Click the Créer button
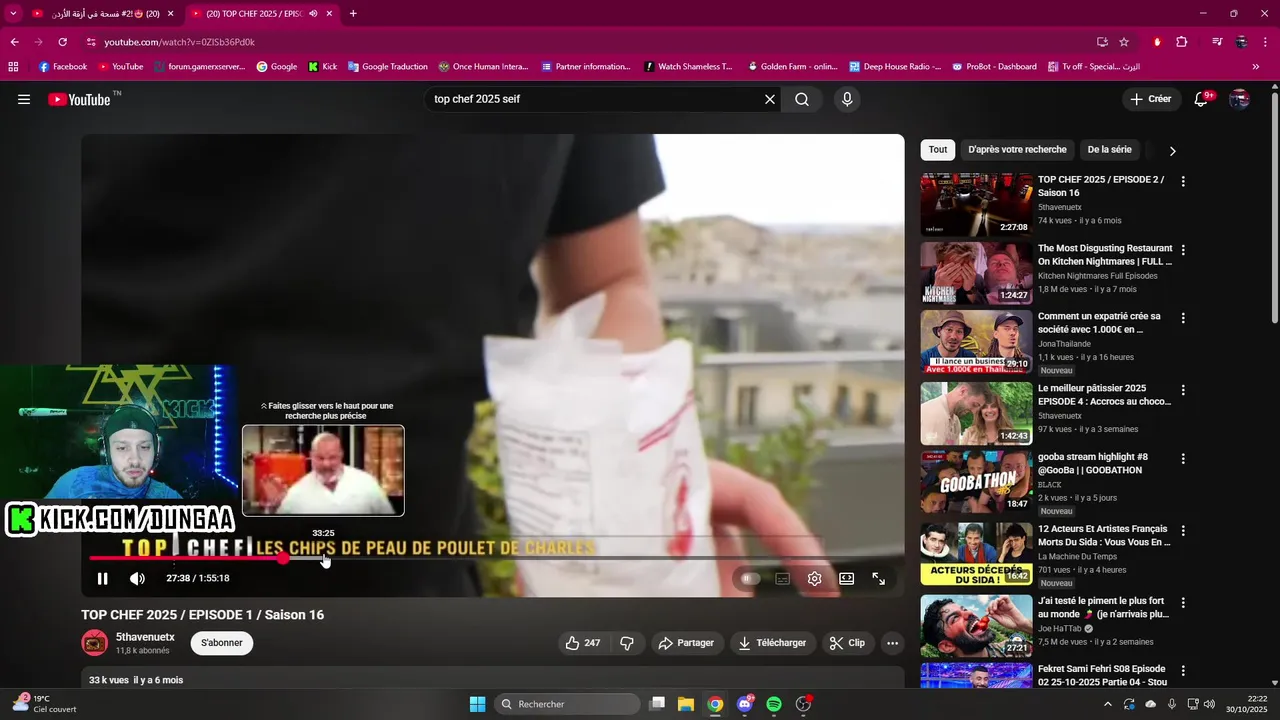 point(1150,99)
